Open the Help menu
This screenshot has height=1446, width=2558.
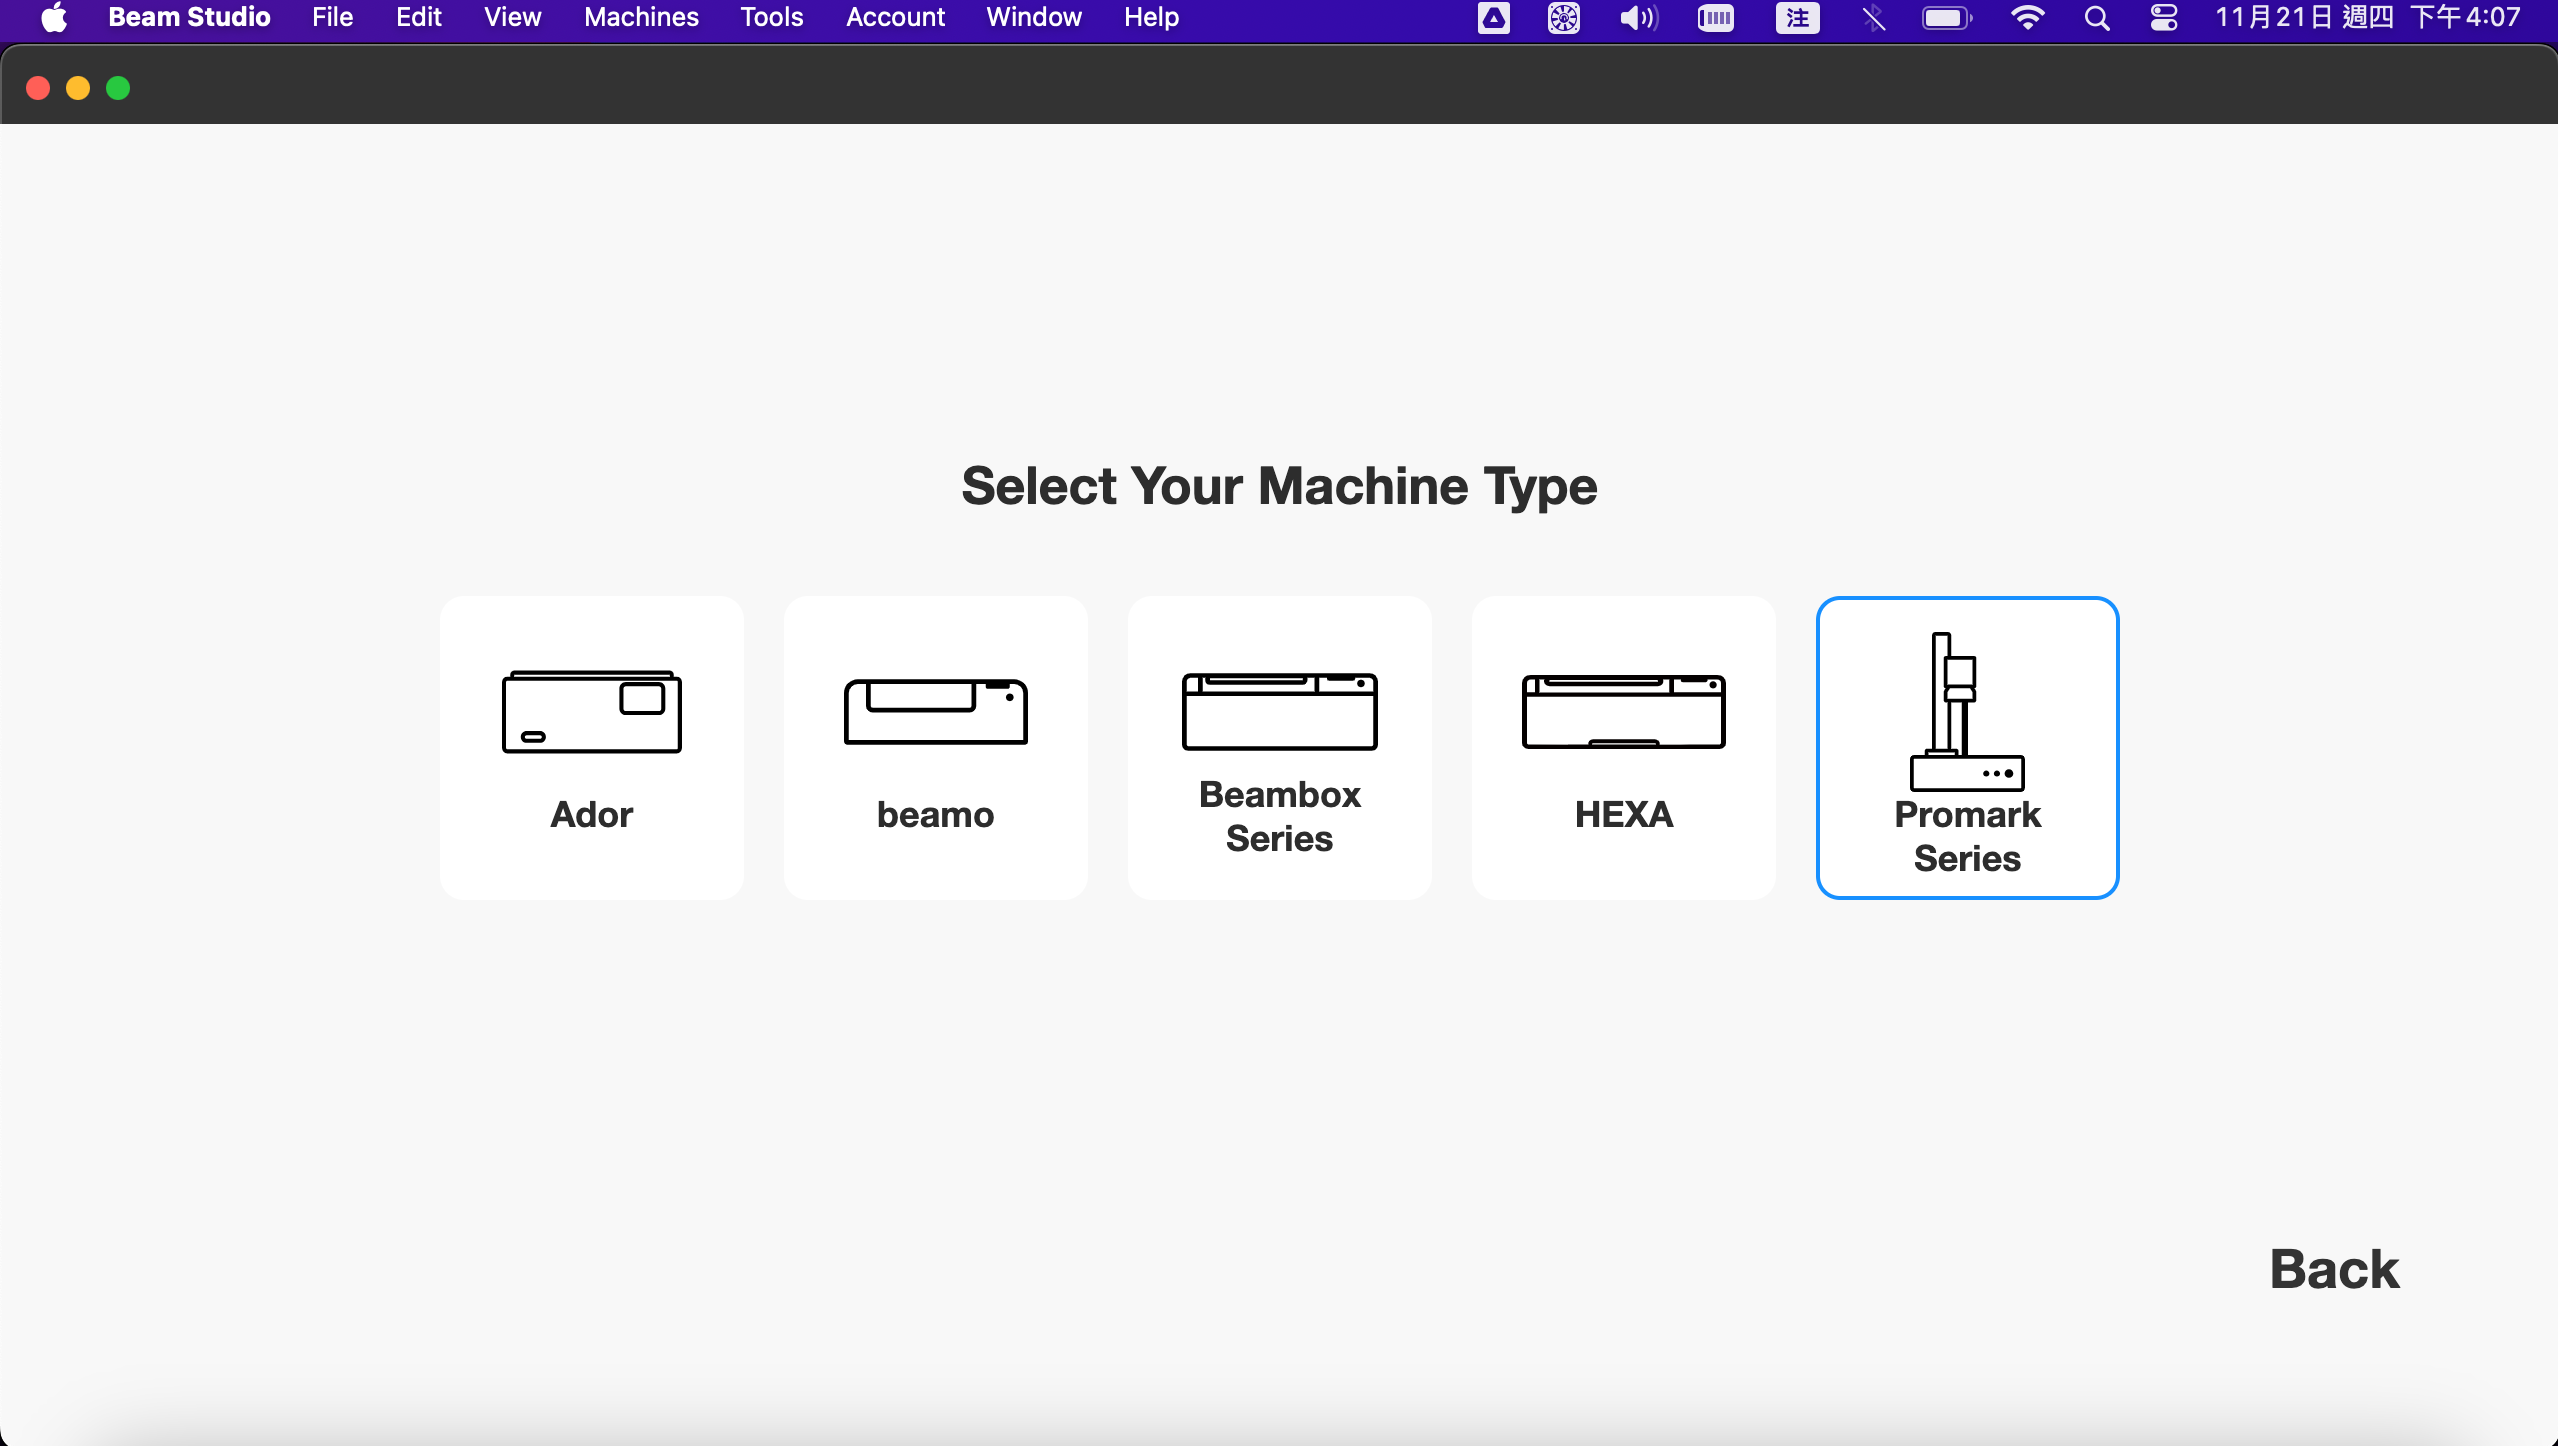[x=1151, y=17]
